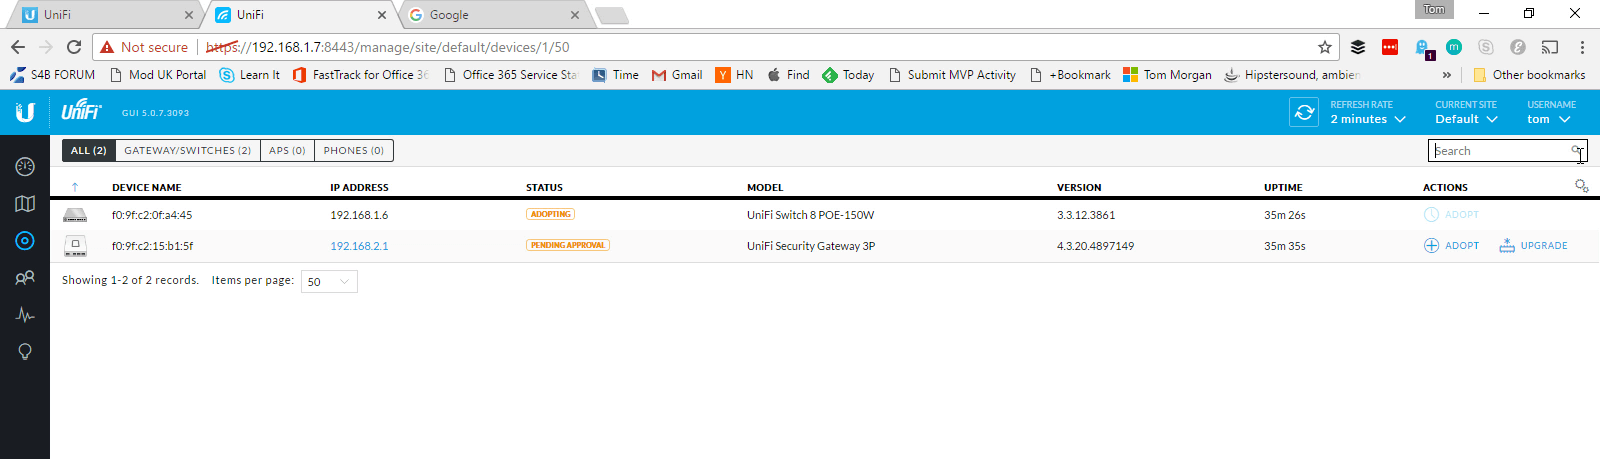The image size is (1600, 459).
Task: Open the Gmail bookmark
Action: click(x=677, y=75)
